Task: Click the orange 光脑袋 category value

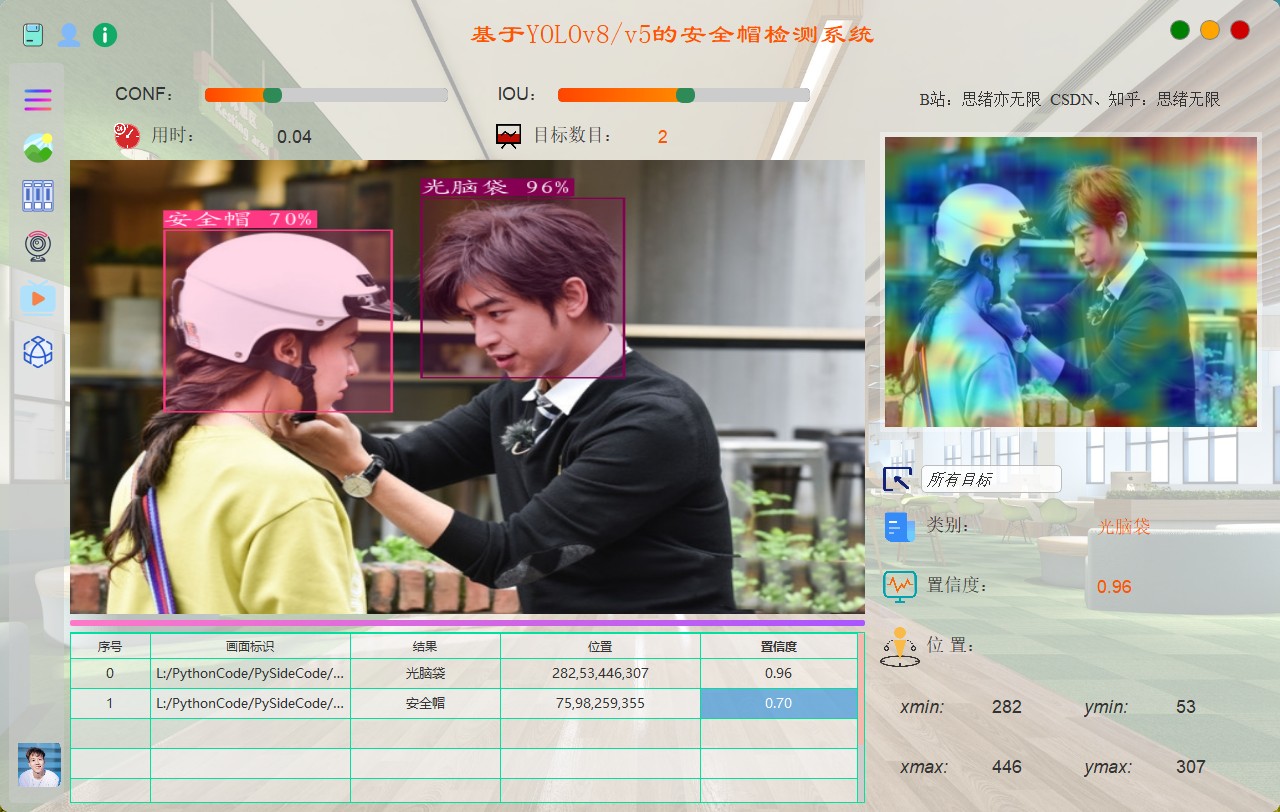Action: [x=1124, y=527]
